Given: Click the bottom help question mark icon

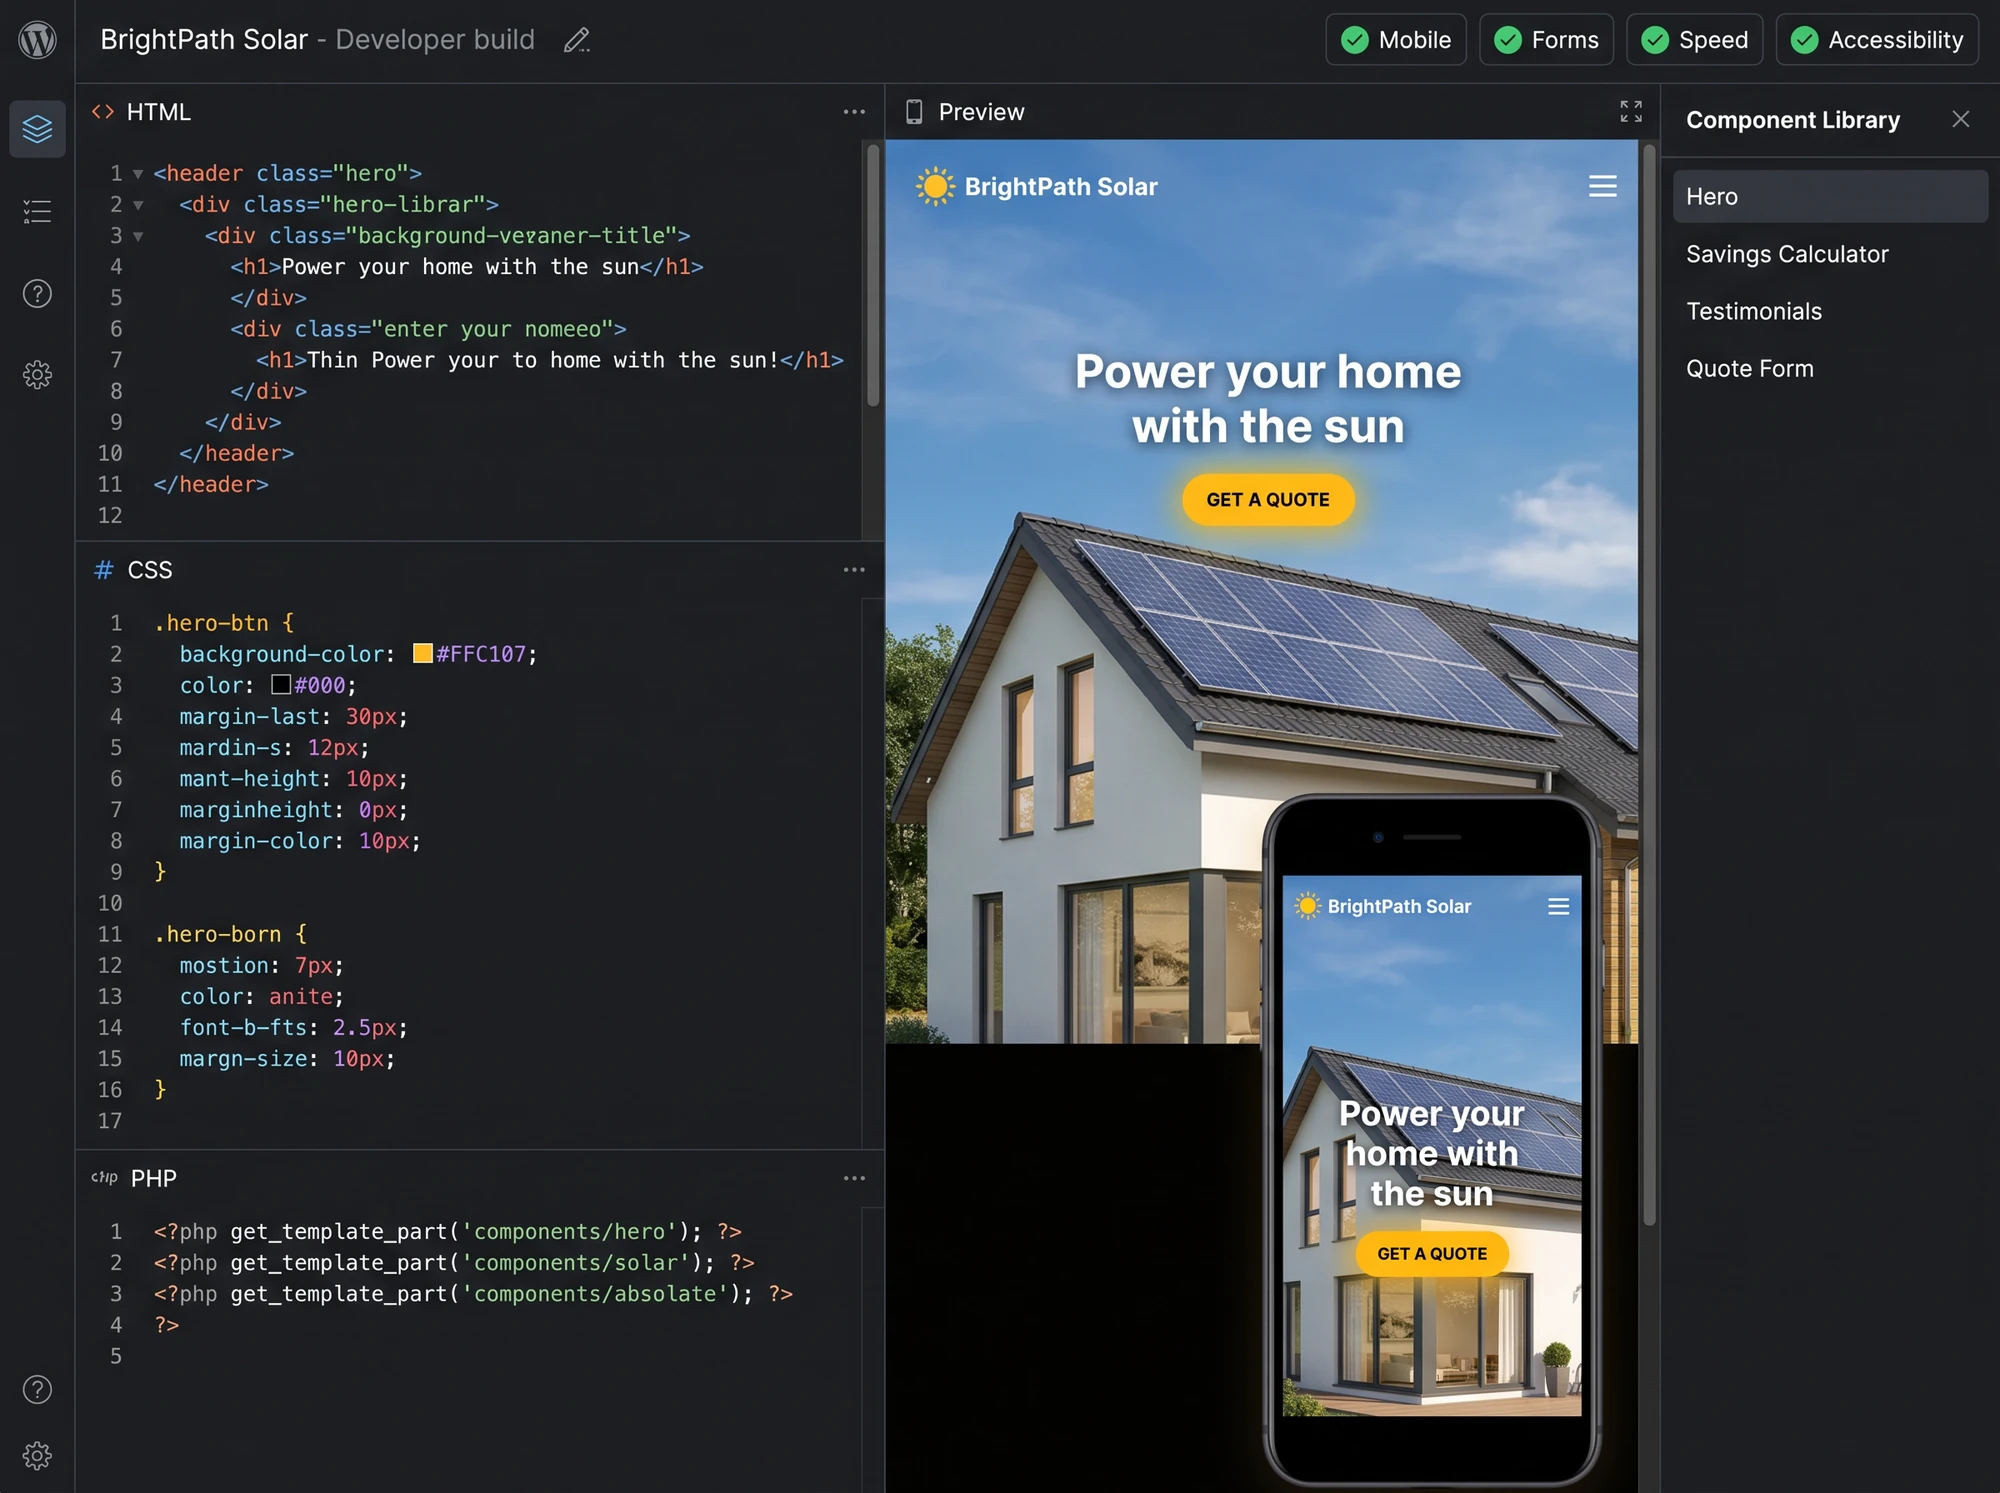Looking at the screenshot, I should (37, 1389).
